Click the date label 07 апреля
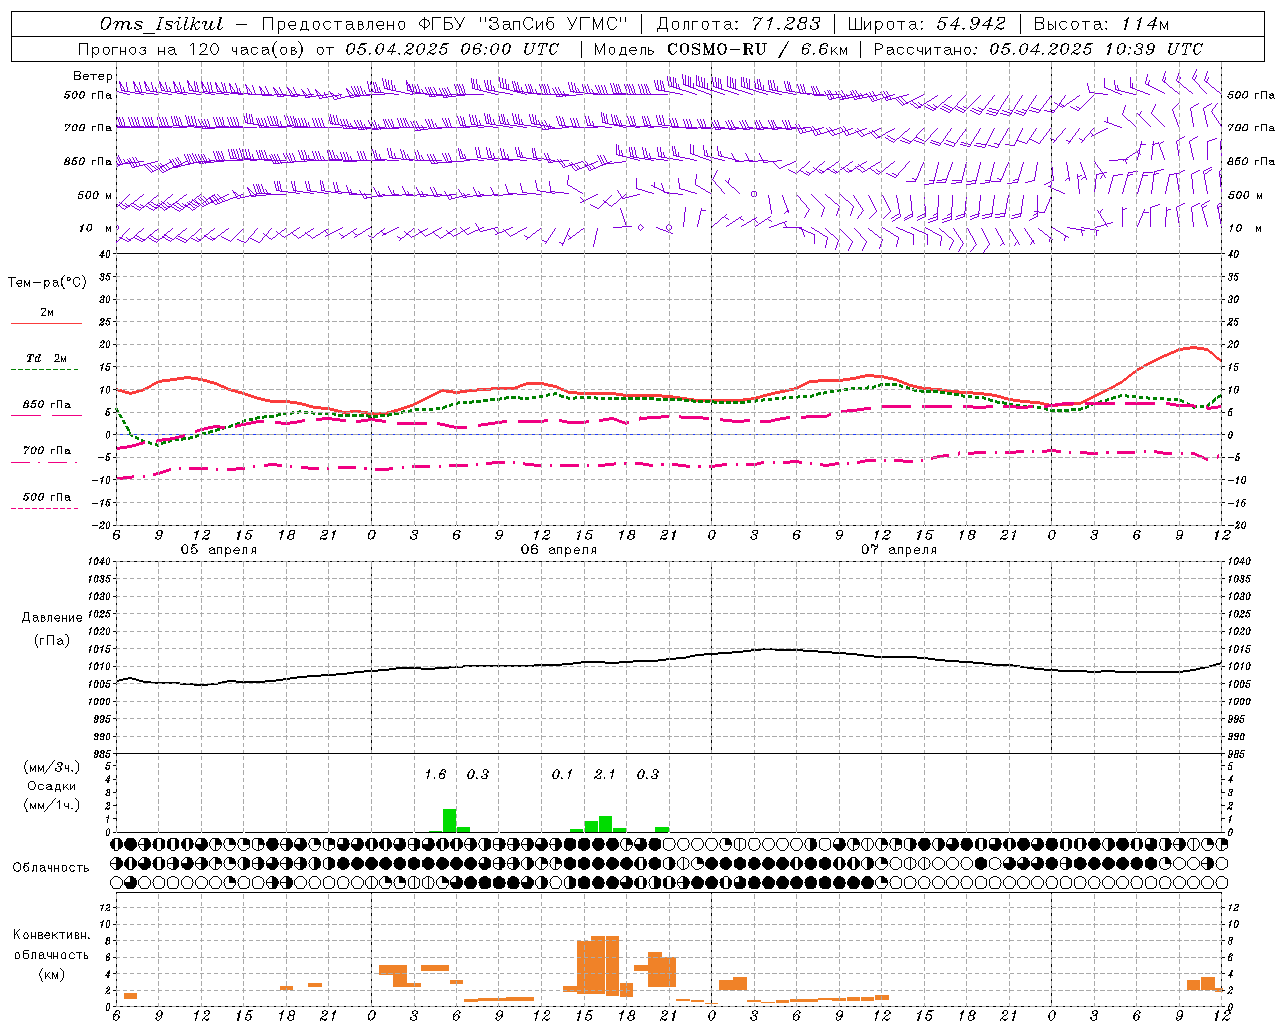 tap(898, 550)
